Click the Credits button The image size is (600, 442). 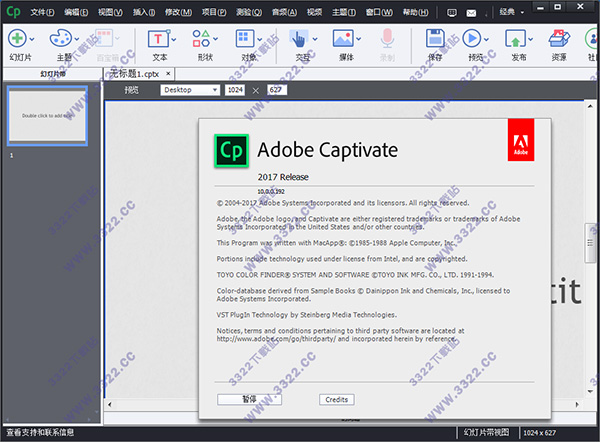pyautogui.click(x=337, y=399)
